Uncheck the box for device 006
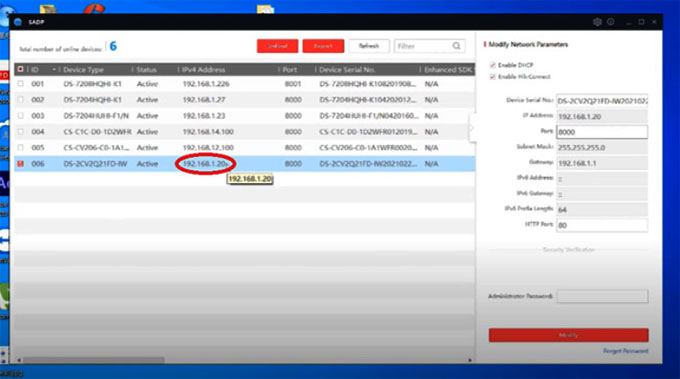 tap(20, 164)
